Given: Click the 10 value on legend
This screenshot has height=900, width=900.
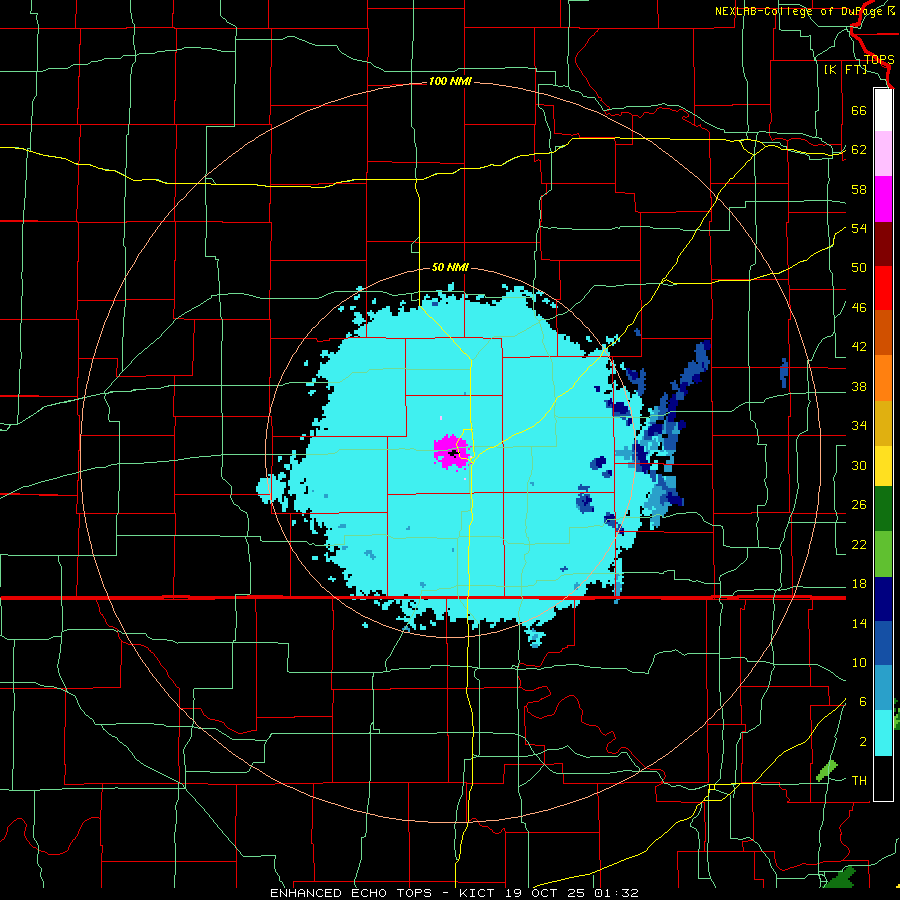Looking at the screenshot, I should 859,663.
